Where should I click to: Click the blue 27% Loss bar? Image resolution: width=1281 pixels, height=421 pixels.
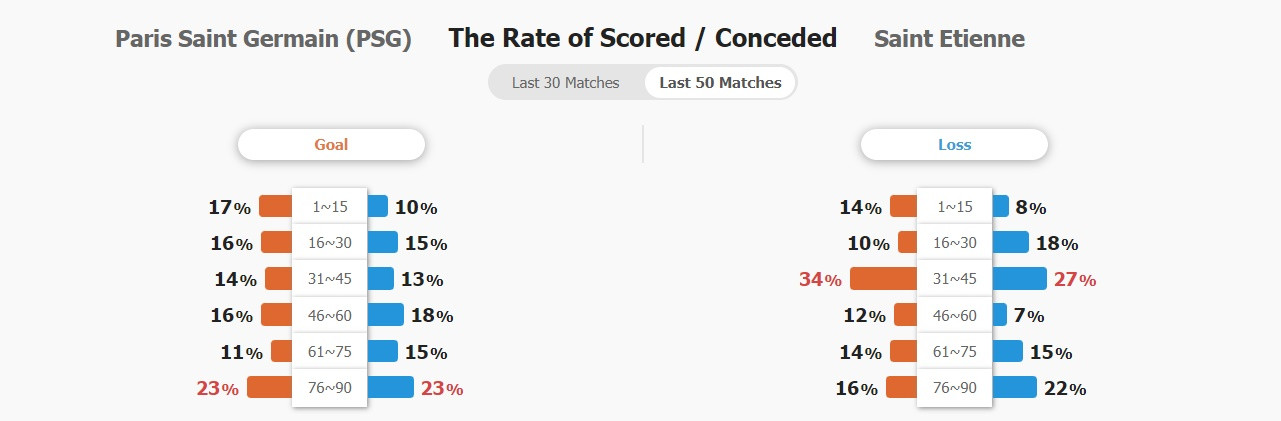pos(1019,279)
